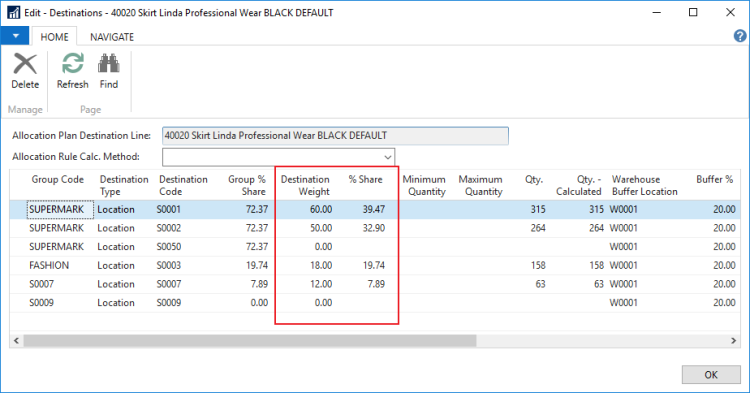Image resolution: width=750 pixels, height=393 pixels.
Task: Click Qty. value 315 in row S0001
Action: pyautogui.click(x=538, y=209)
